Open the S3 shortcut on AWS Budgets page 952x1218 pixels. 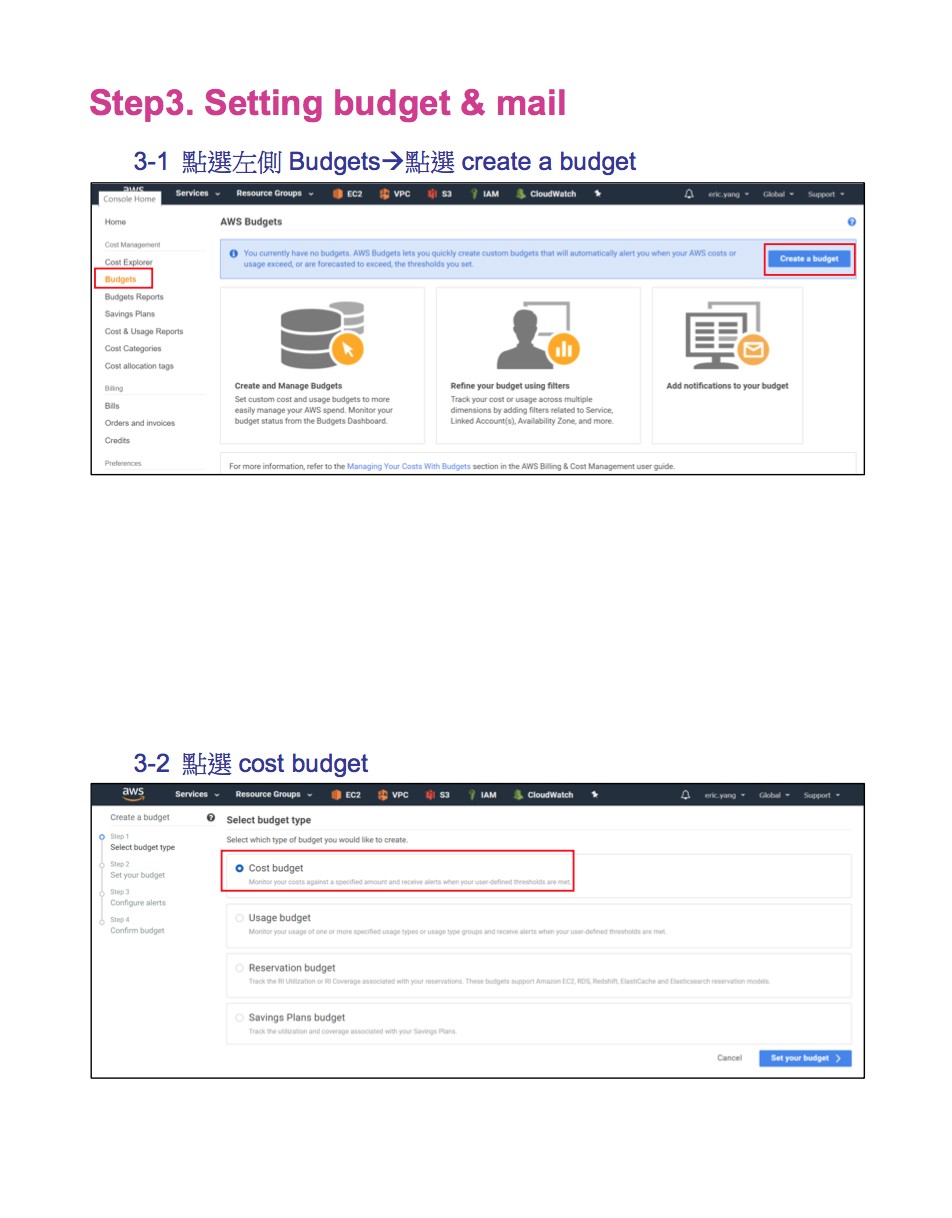[433, 194]
